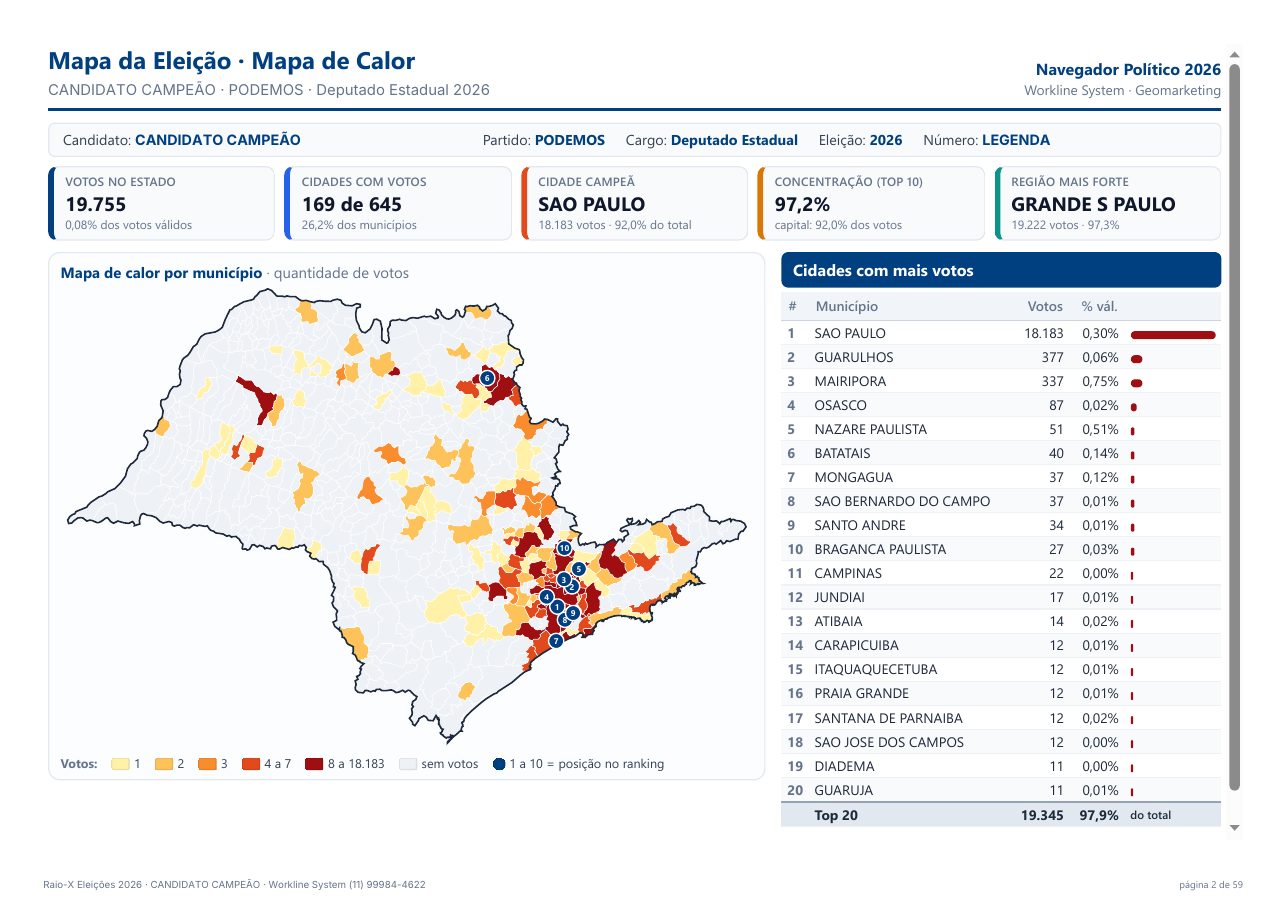Click ranking marker 7 on the map
This screenshot has height=909, width=1287.
(556, 640)
